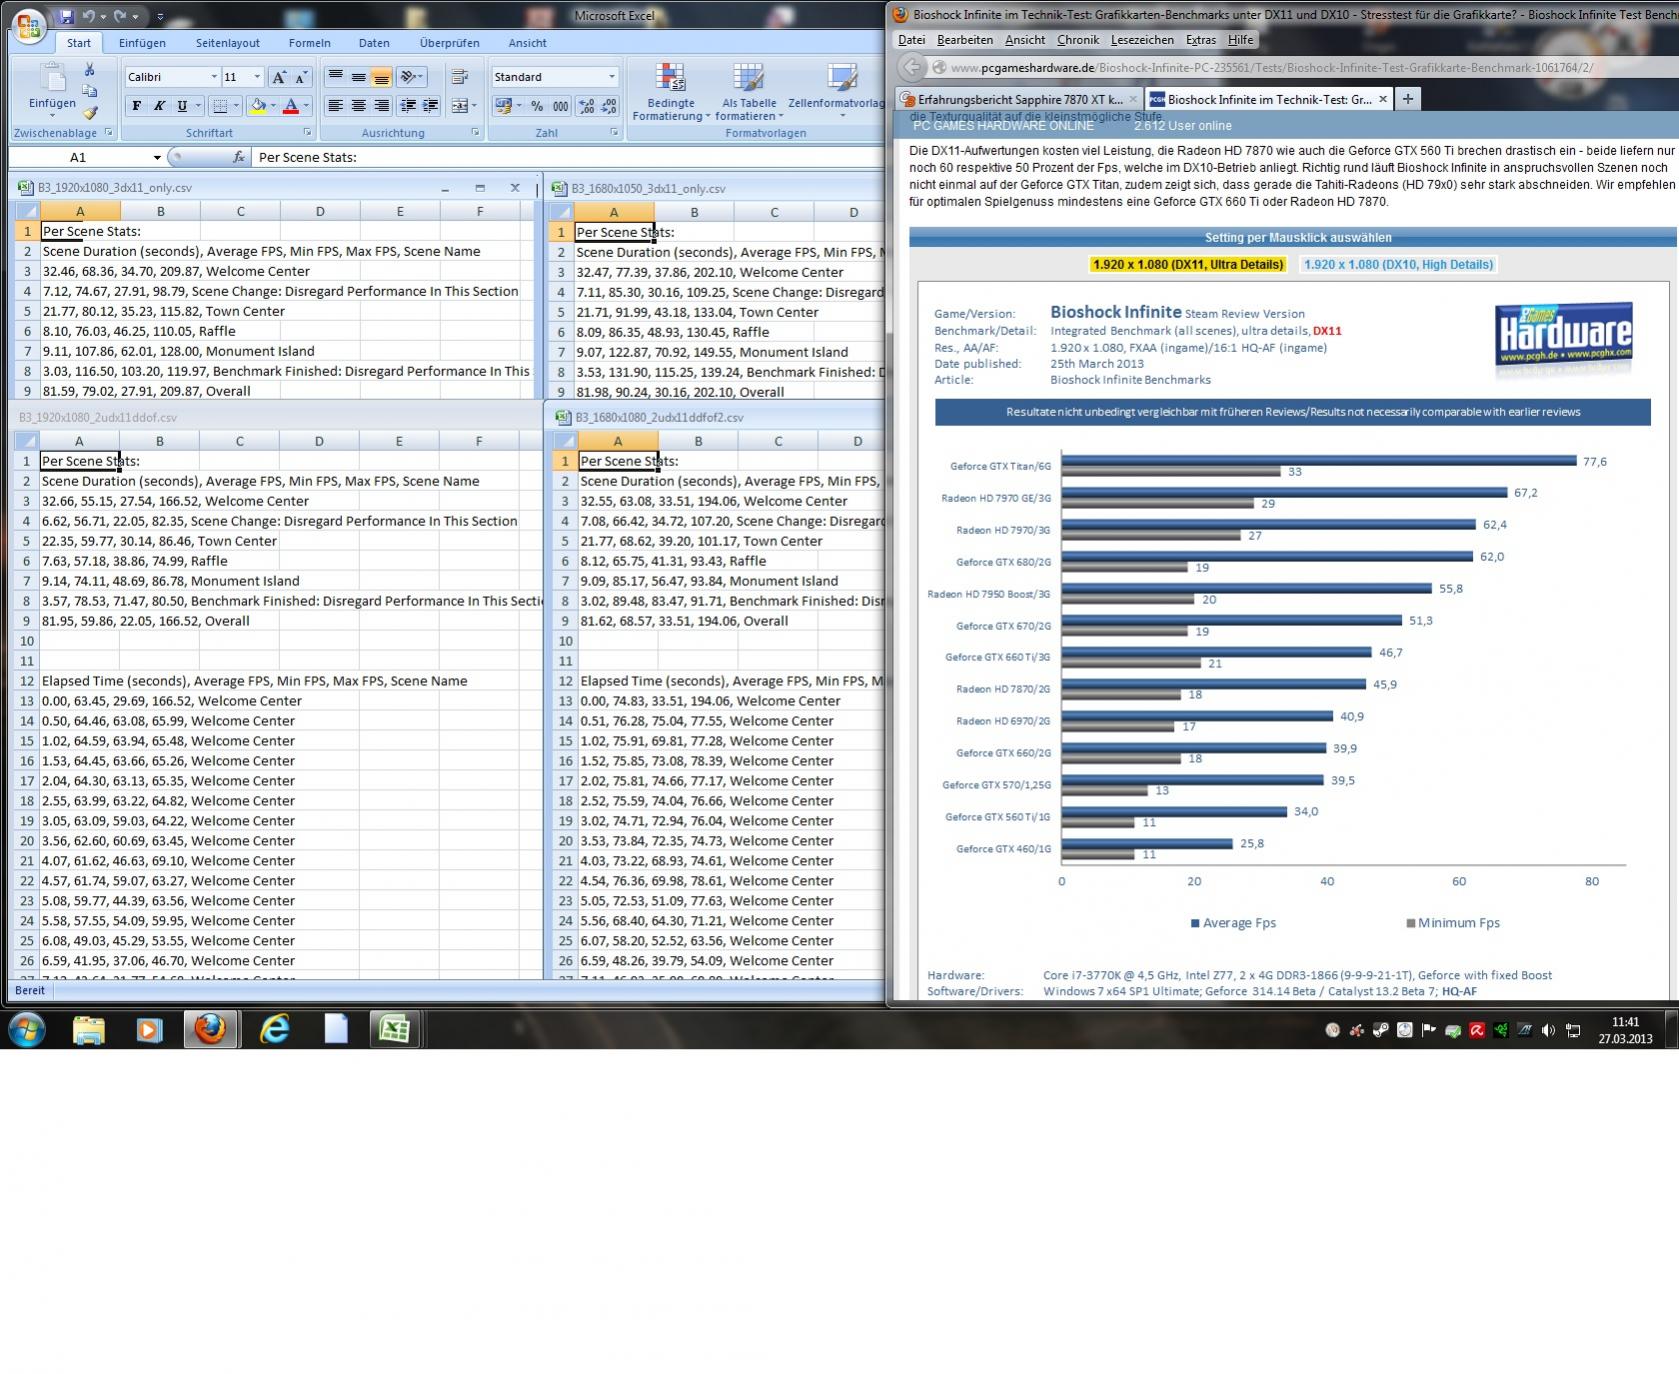Add a decimal place icon
The height and width of the screenshot is (1374, 1679).
[586, 106]
